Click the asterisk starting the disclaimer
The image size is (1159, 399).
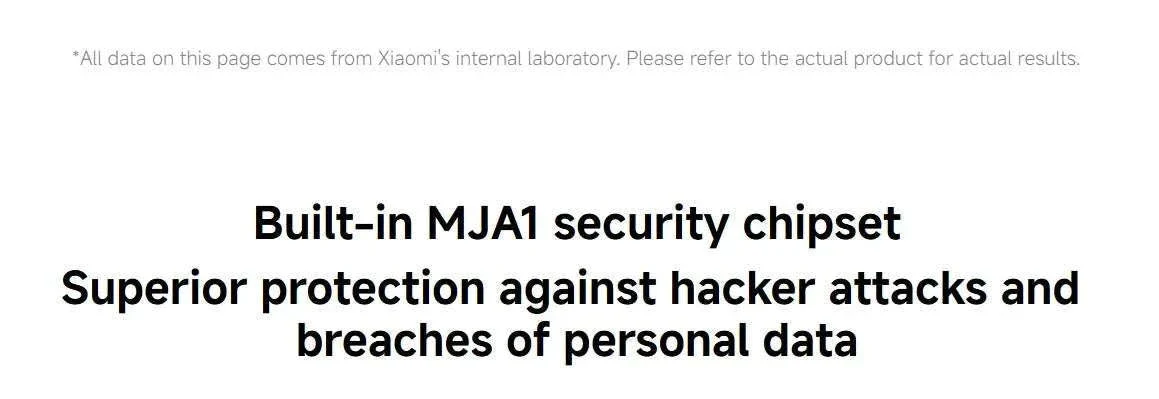click(x=75, y=55)
